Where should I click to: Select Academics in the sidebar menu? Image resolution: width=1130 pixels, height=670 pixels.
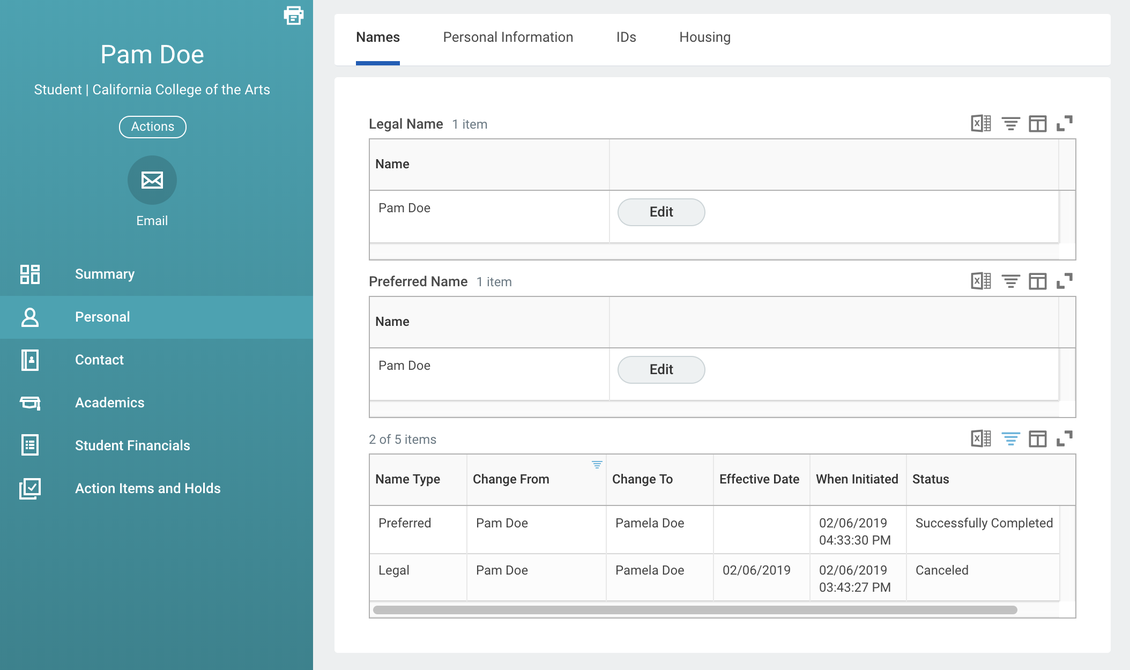pyautogui.click(x=156, y=403)
